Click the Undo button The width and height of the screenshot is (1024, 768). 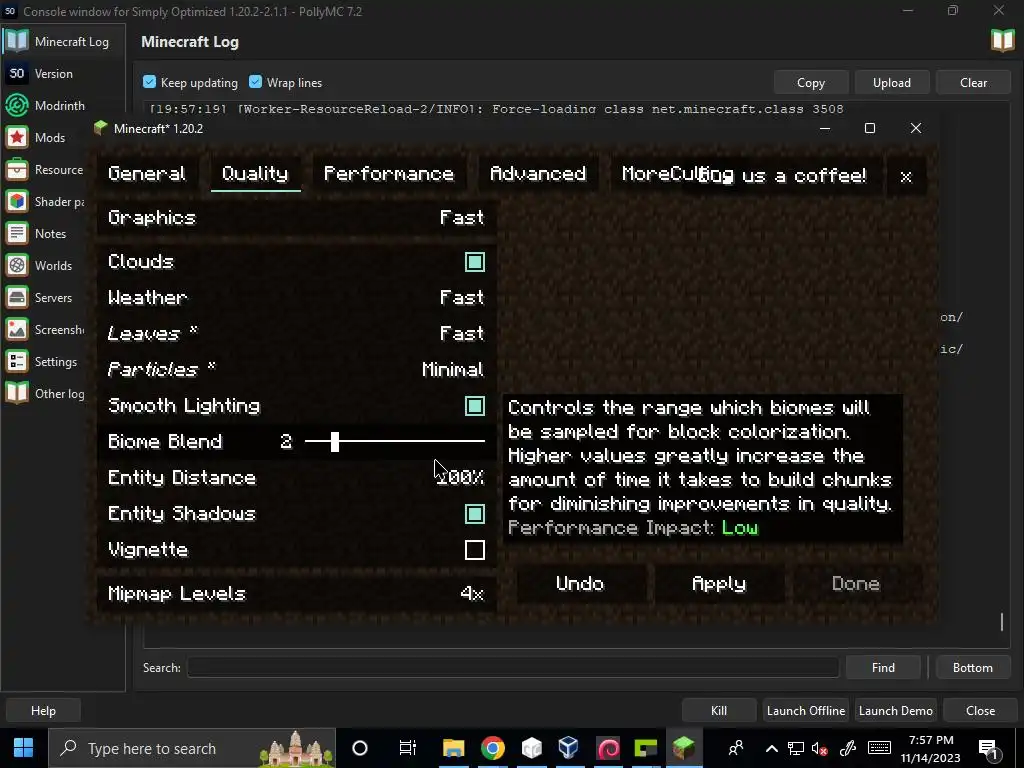click(580, 584)
